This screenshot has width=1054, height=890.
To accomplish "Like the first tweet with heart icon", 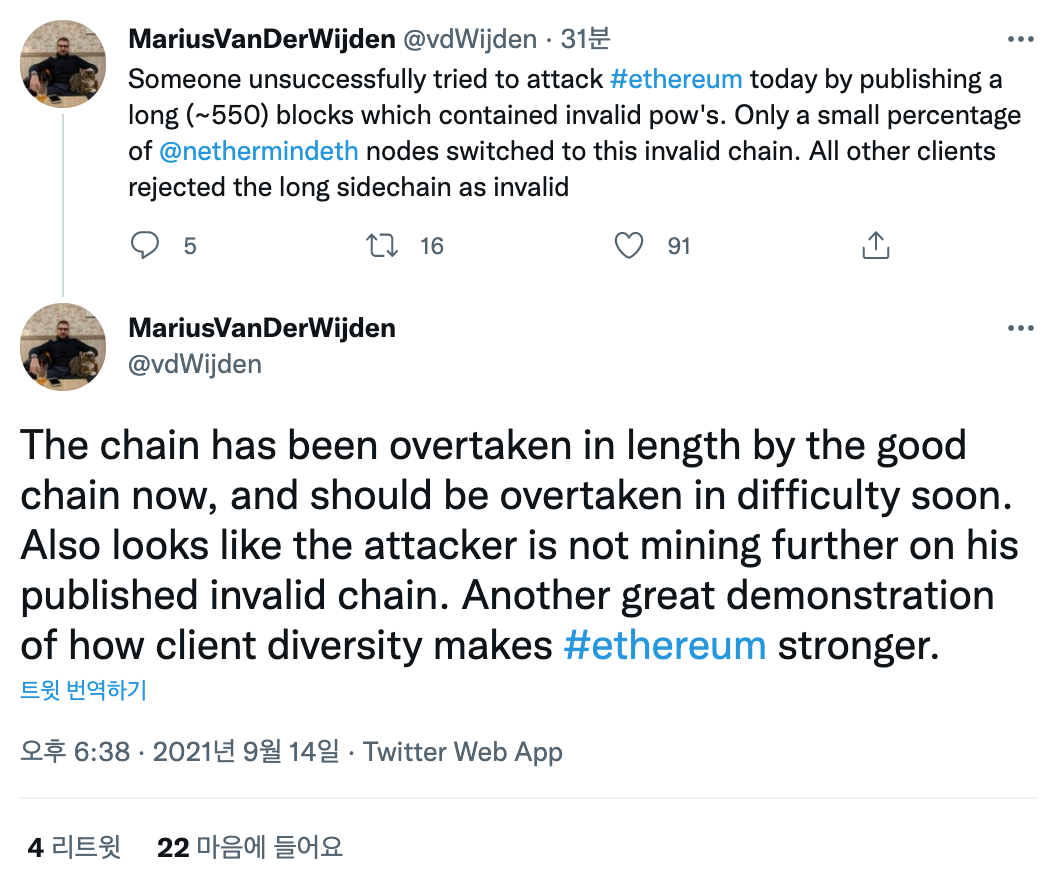I will [x=629, y=245].
